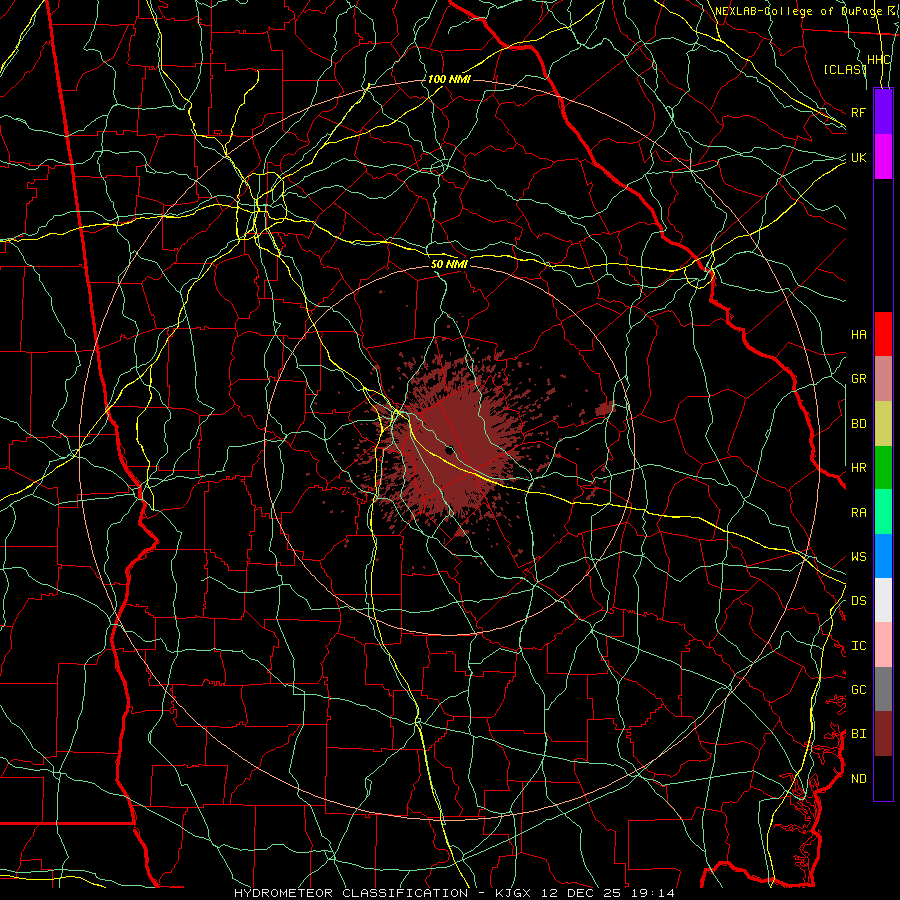Click the light pink IC swatch

tap(883, 645)
